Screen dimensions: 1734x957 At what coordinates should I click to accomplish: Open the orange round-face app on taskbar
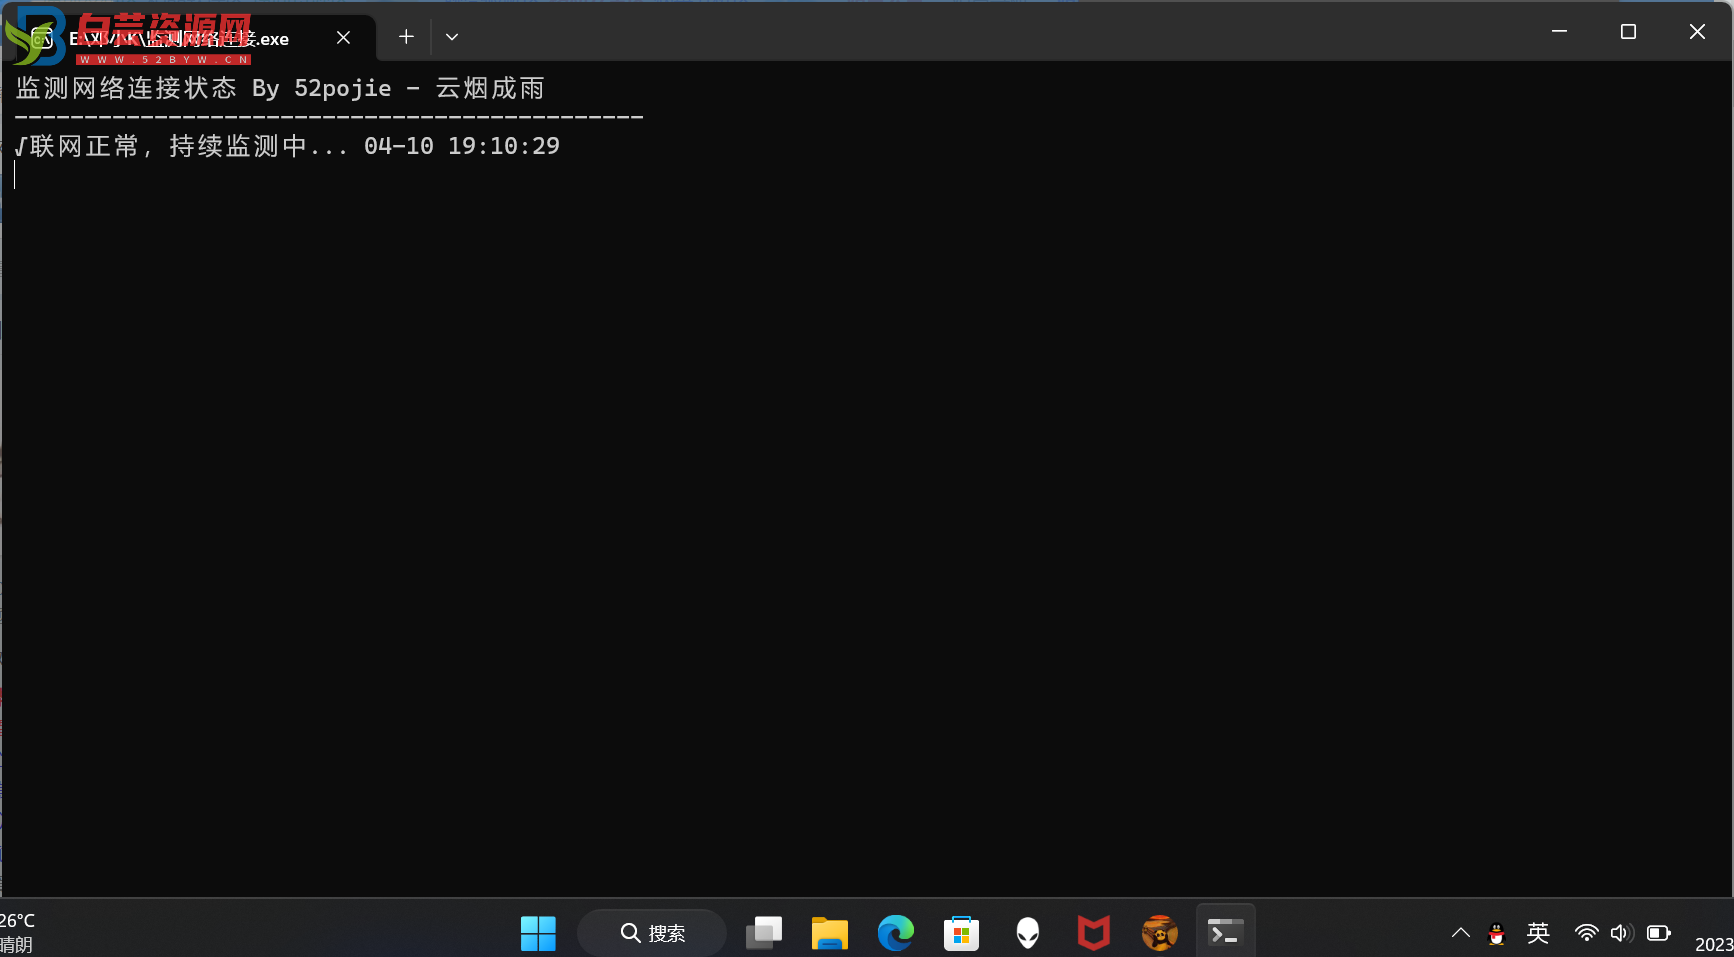[x=1160, y=933]
